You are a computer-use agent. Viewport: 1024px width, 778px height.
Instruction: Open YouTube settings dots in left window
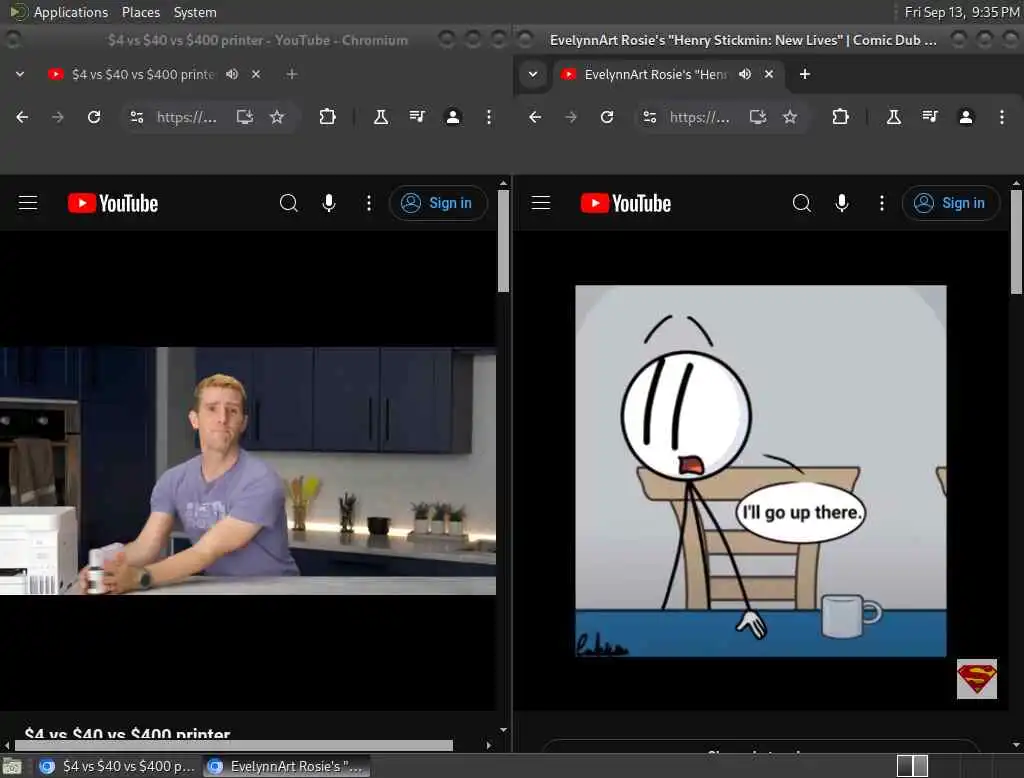click(x=369, y=203)
